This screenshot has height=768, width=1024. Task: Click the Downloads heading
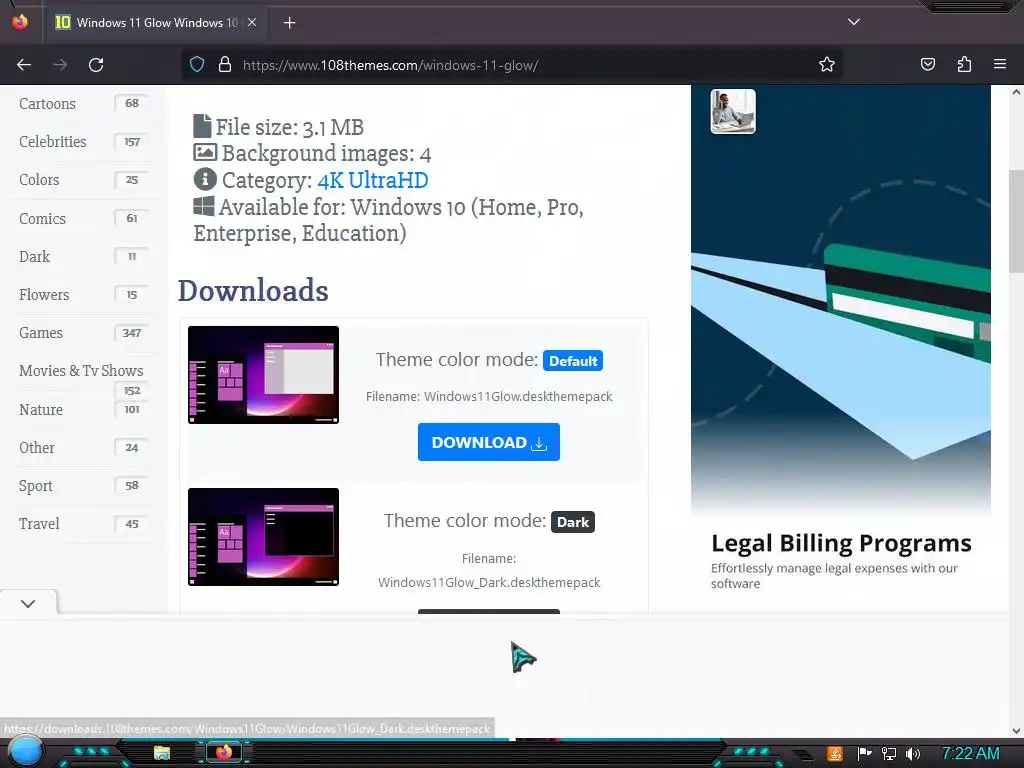coord(253,291)
